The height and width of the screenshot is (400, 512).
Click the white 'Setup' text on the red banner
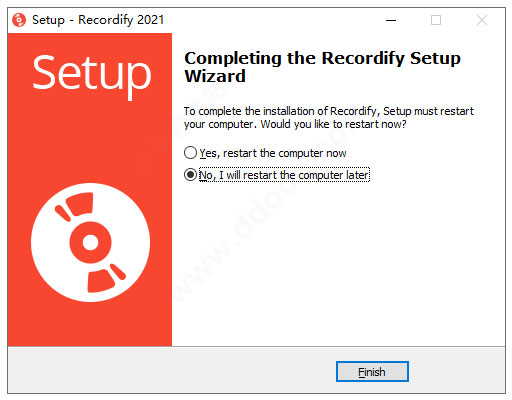tap(92, 74)
